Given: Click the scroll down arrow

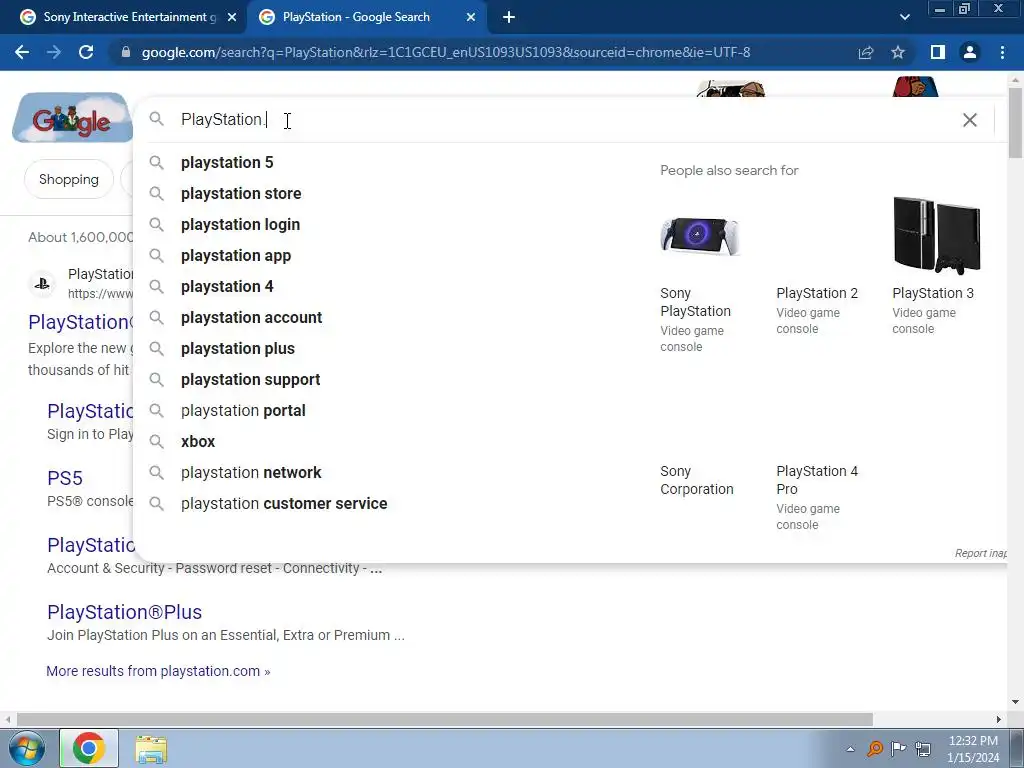Looking at the screenshot, I should (1015, 702).
